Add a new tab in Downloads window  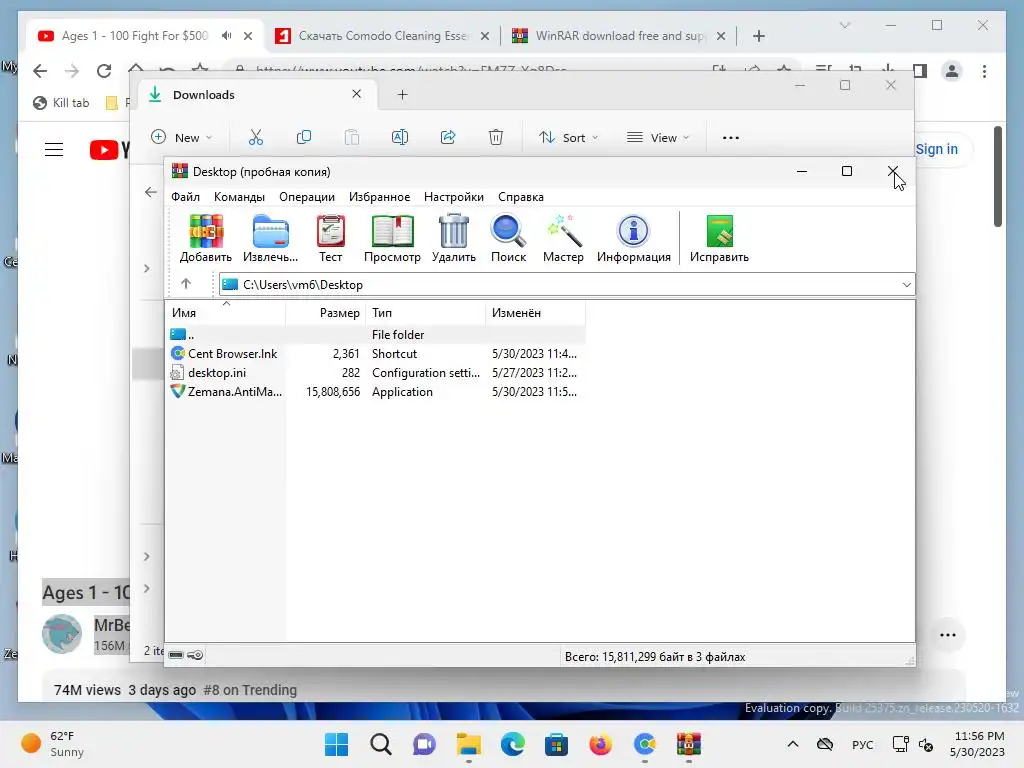(x=402, y=95)
